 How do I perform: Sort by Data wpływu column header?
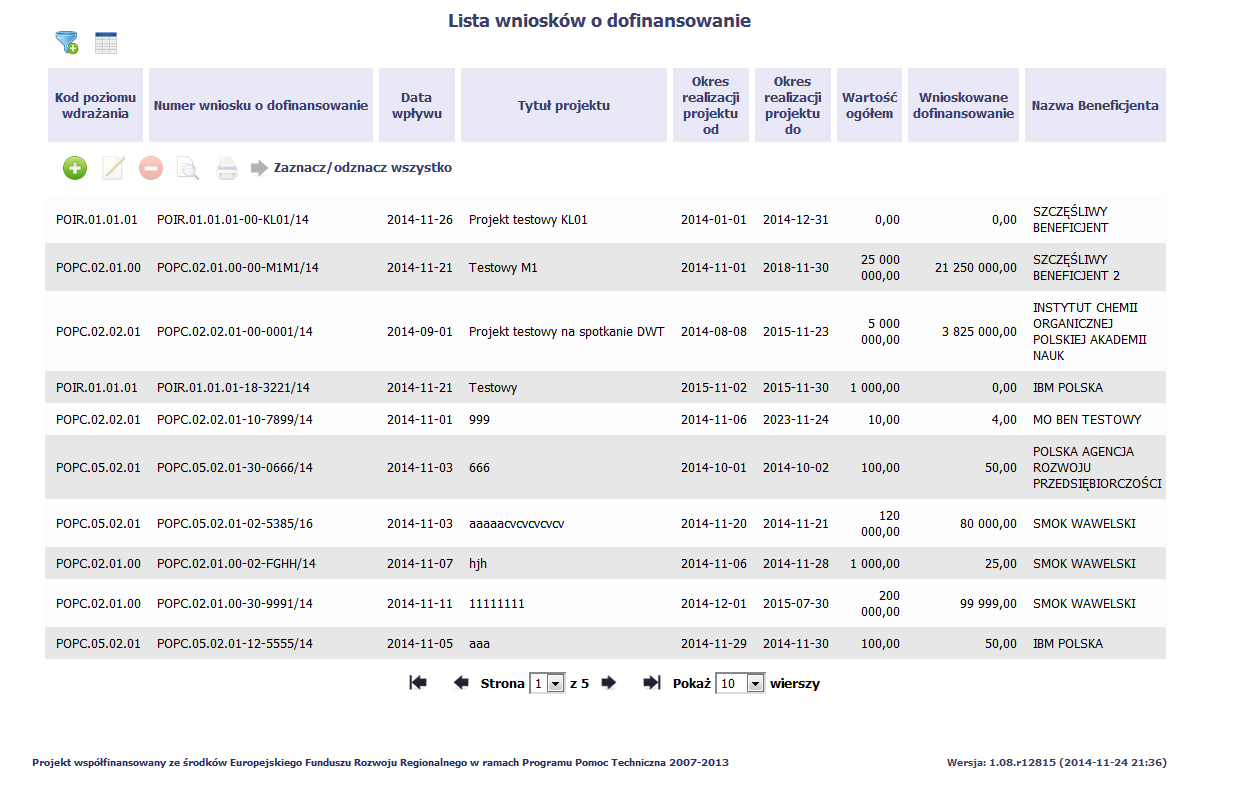pyautogui.click(x=416, y=105)
